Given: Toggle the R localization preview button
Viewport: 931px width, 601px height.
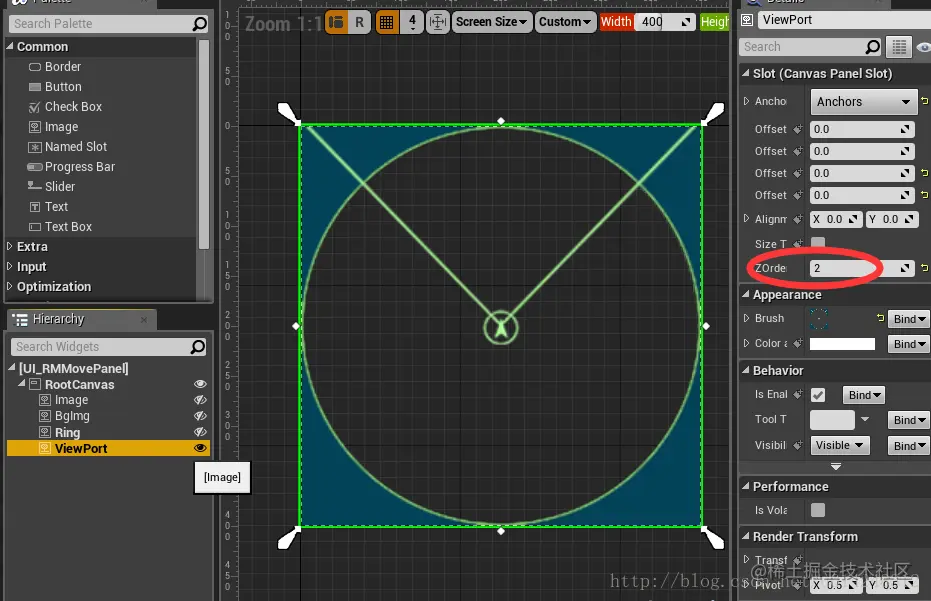Looking at the screenshot, I should point(359,23).
